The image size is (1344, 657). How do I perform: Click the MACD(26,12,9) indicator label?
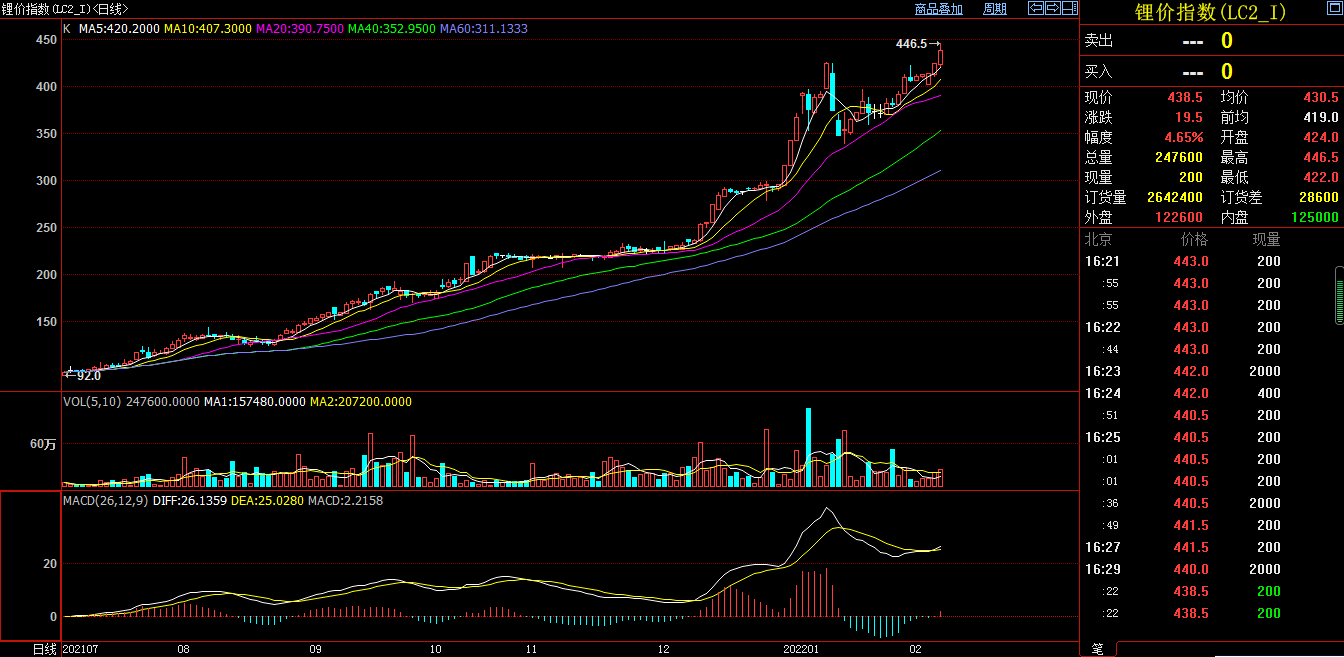pos(103,500)
